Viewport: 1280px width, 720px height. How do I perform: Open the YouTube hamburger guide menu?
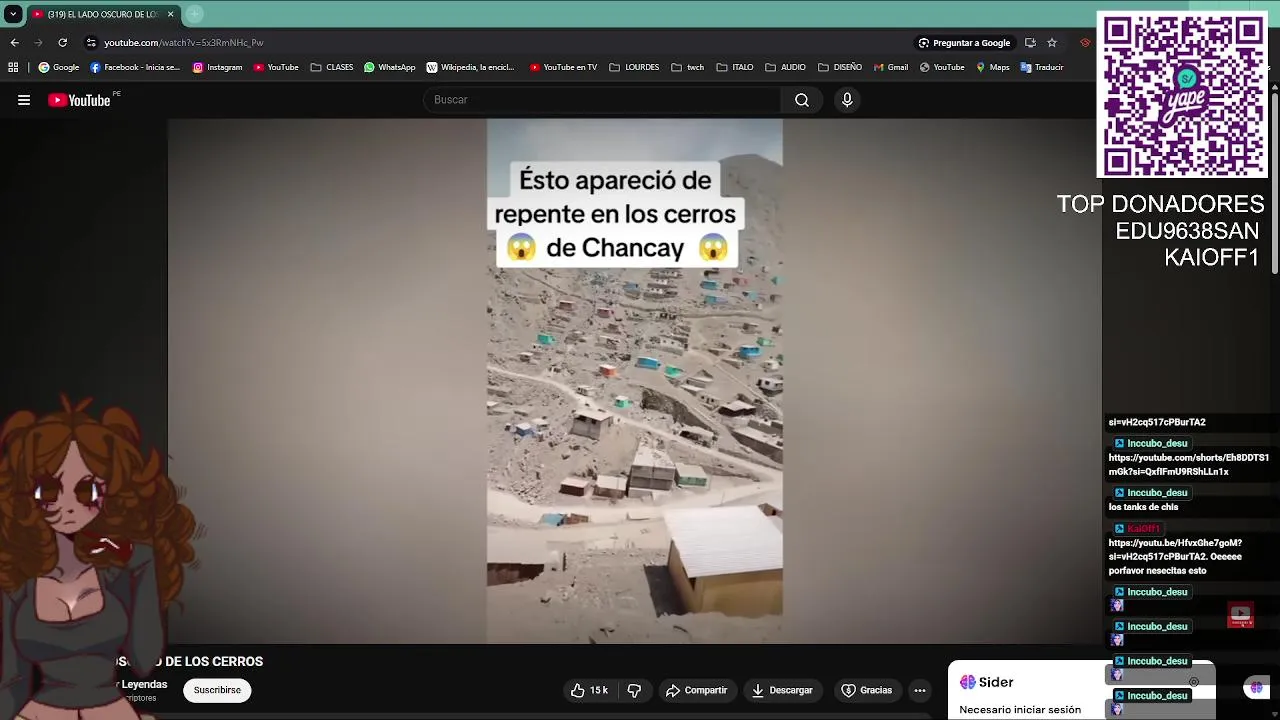[24, 100]
